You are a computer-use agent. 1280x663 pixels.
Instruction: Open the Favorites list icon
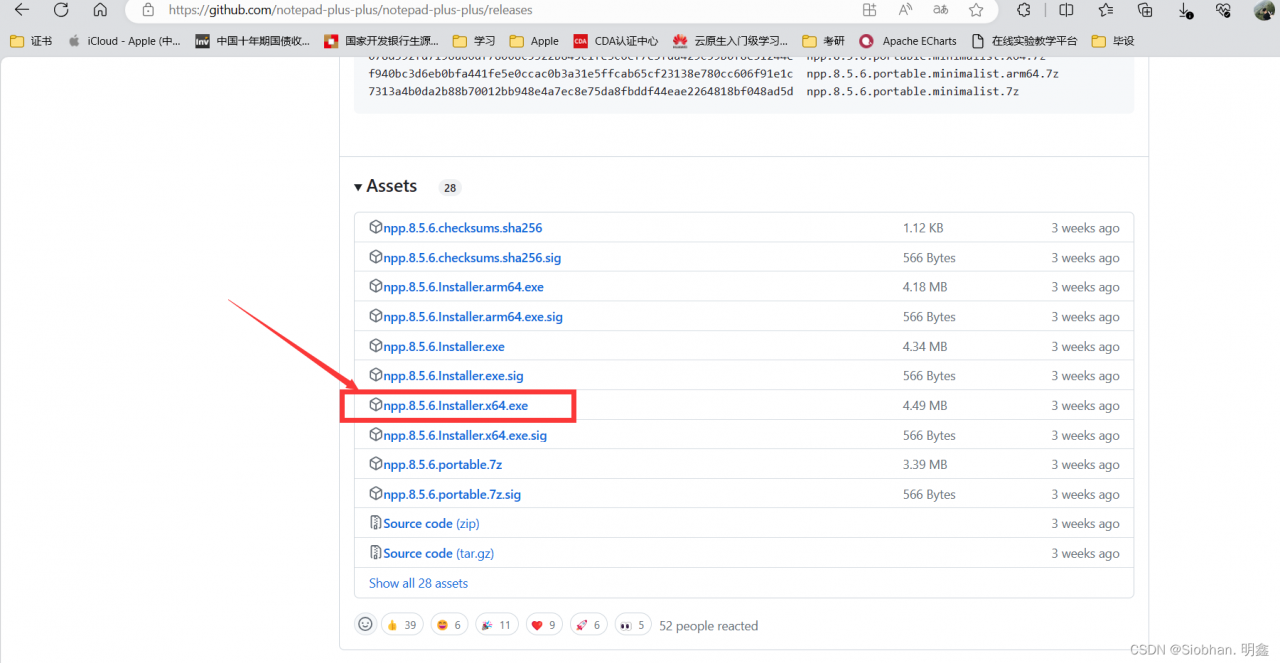tap(1105, 10)
